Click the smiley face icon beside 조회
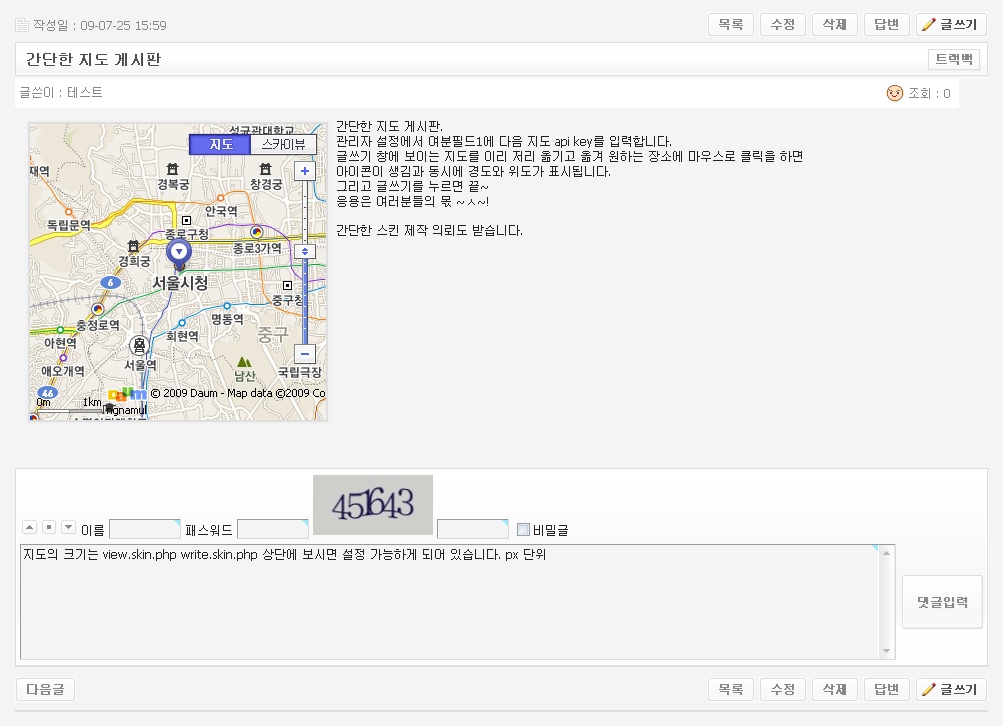The height and width of the screenshot is (726, 1003). coord(895,93)
